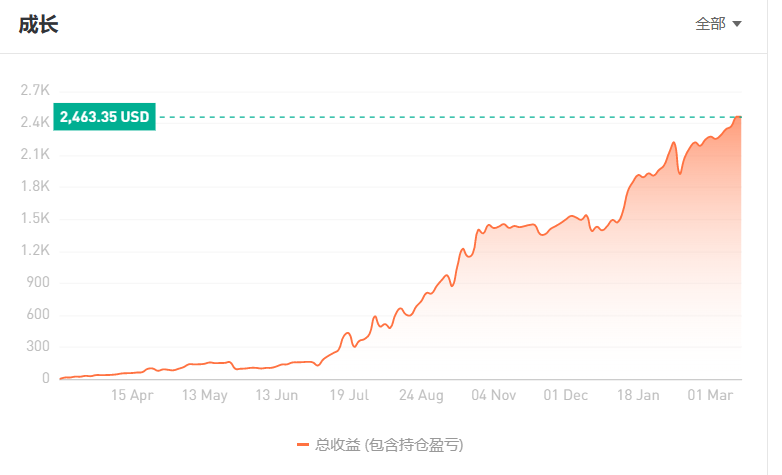Click the green dashed current-value line
The height and width of the screenshot is (475, 782).
(x=449, y=117)
